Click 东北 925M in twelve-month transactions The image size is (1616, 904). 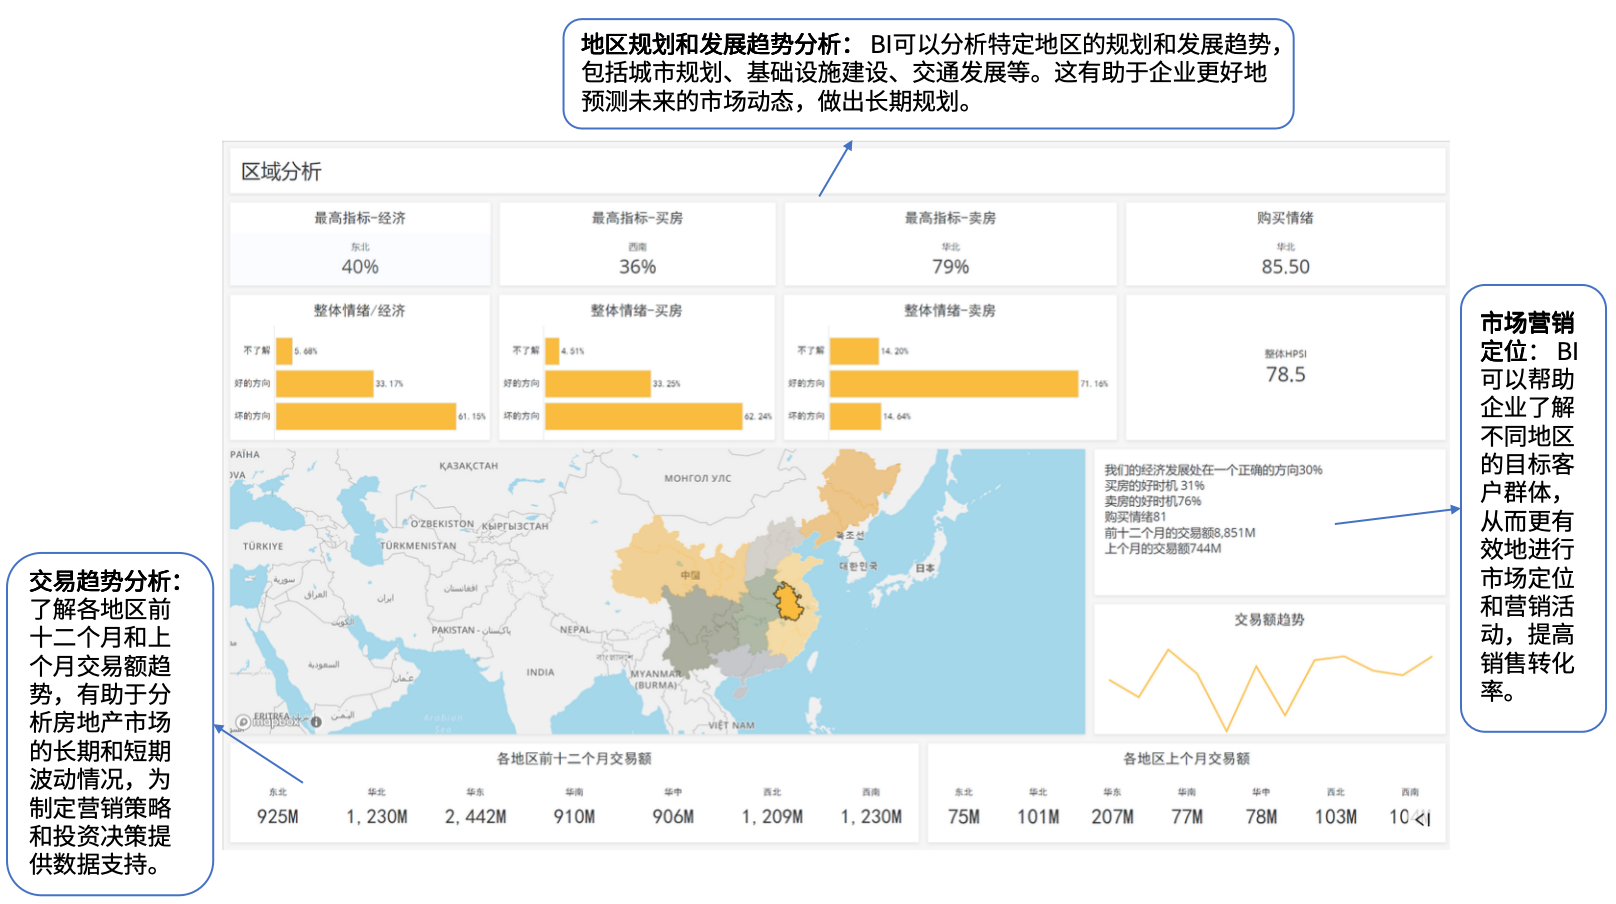(278, 816)
